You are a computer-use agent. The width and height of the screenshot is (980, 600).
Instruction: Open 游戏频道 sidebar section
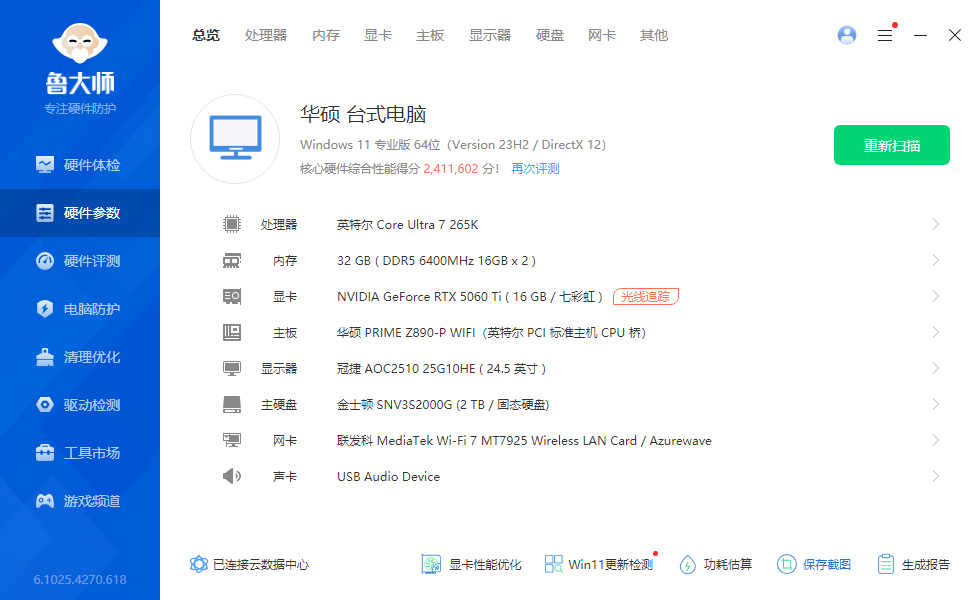[x=80, y=501]
